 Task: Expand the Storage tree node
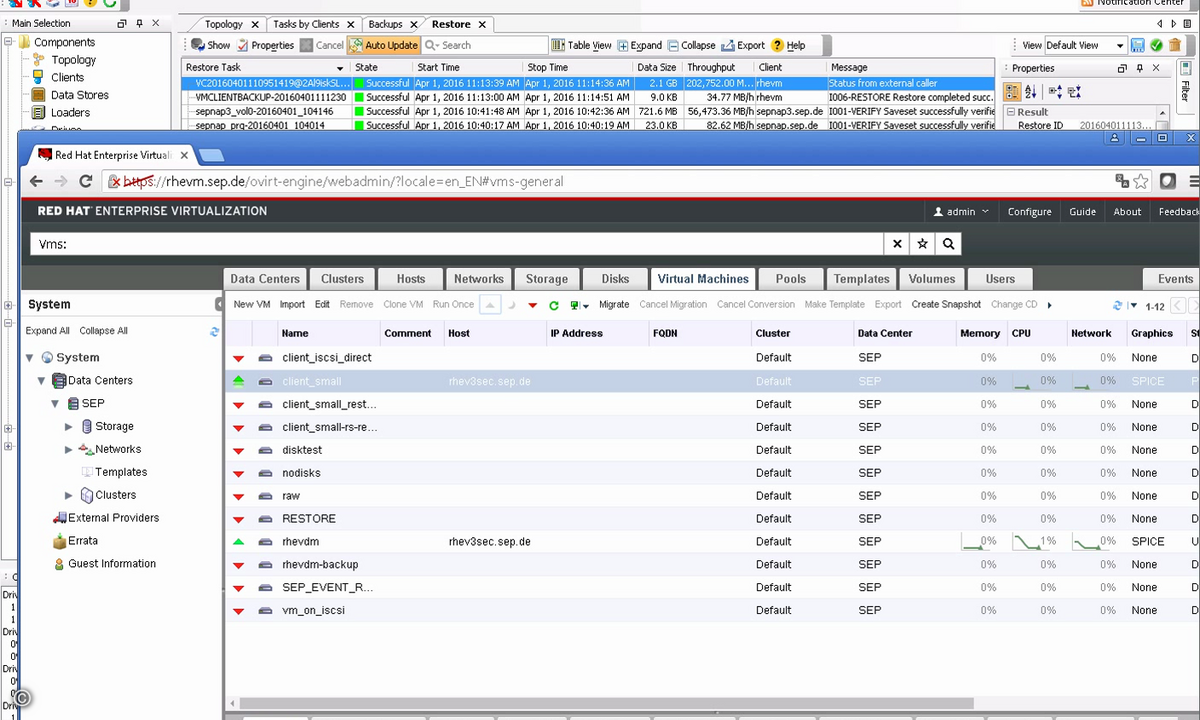coord(69,427)
